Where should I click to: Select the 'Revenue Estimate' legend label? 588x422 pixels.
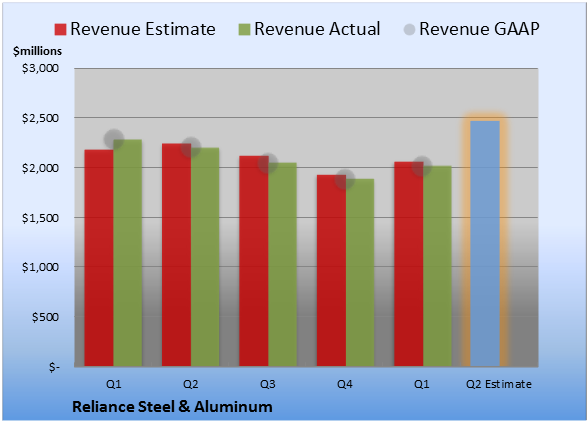point(143,29)
